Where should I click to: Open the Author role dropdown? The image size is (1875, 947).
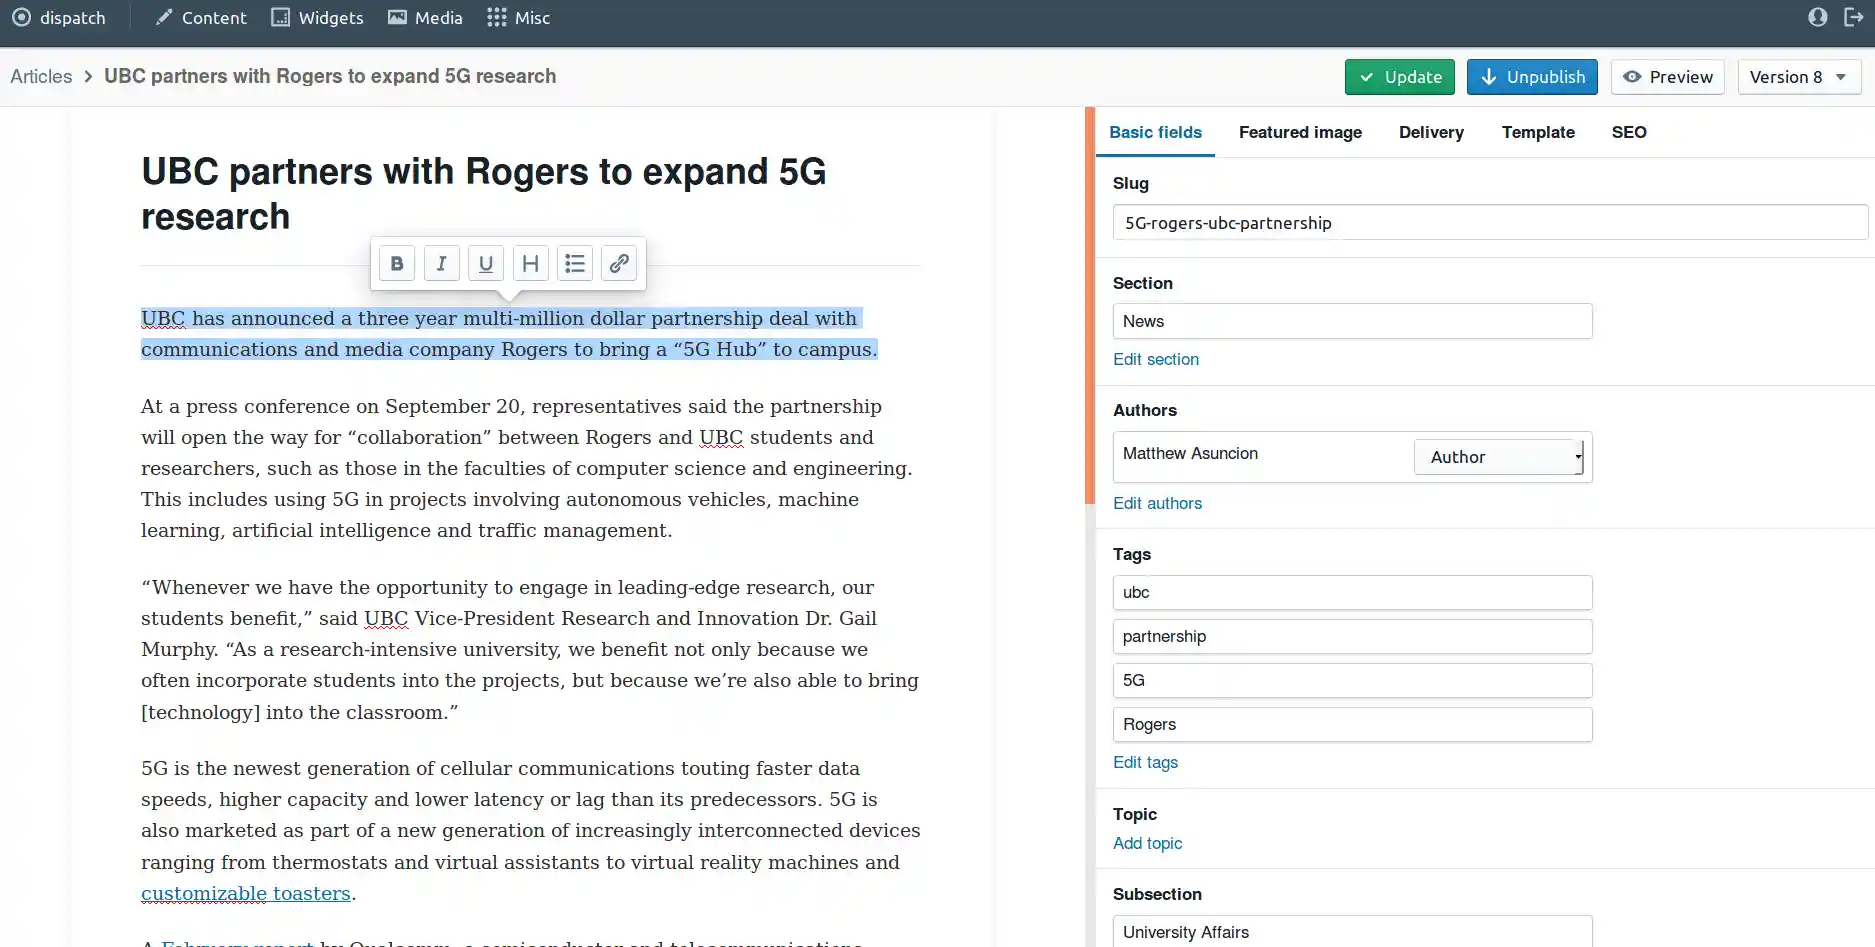(x=1498, y=457)
